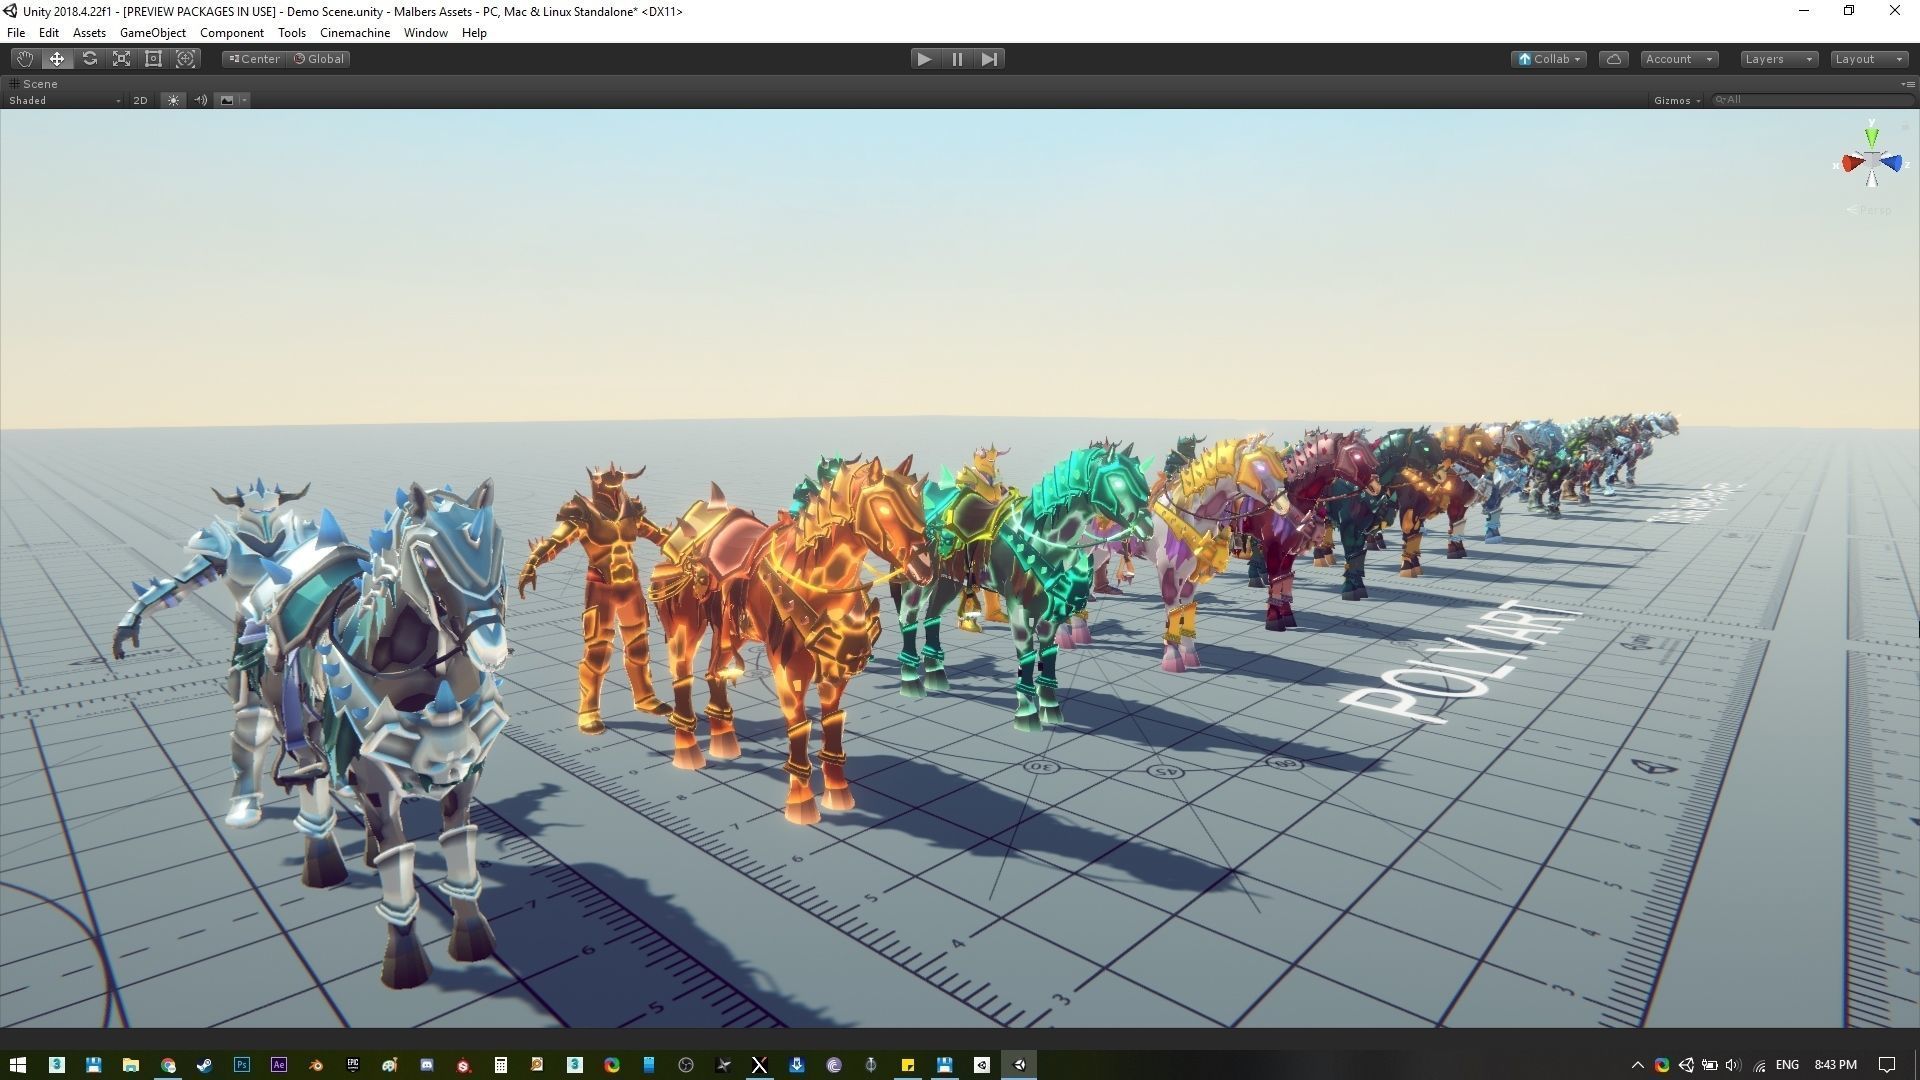Open Discord from taskbar
Viewport: 1920px width, 1080px height.
coord(426,1065)
